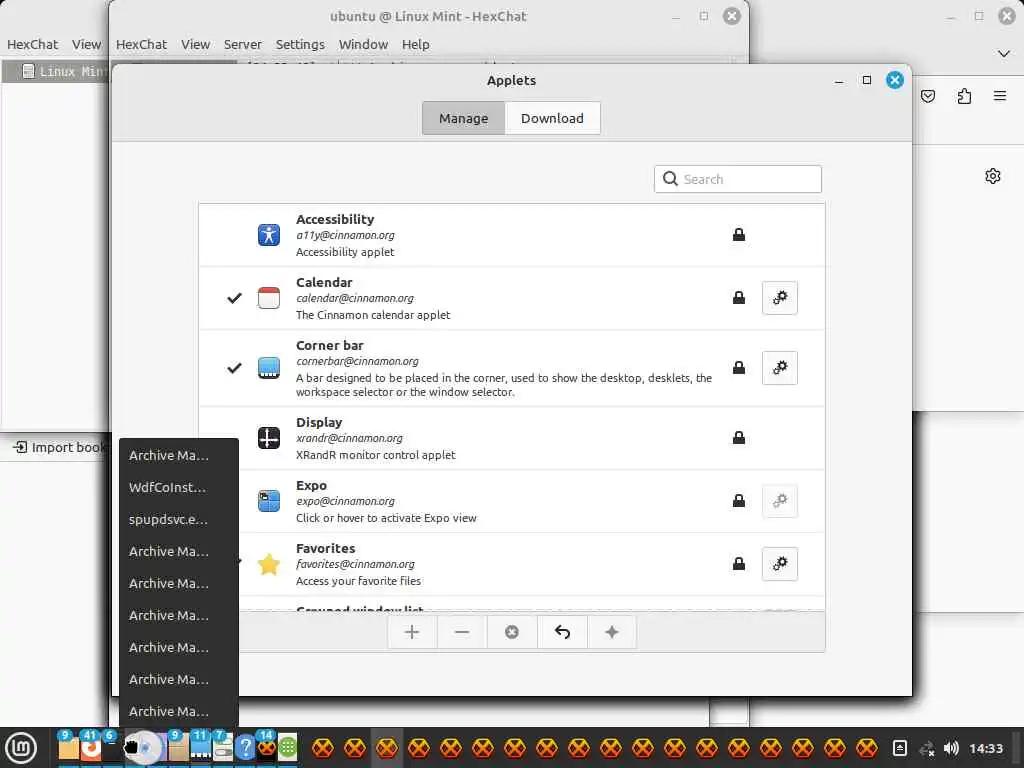Select spupdsvc.e... in the window list popup

pyautogui.click(x=178, y=519)
